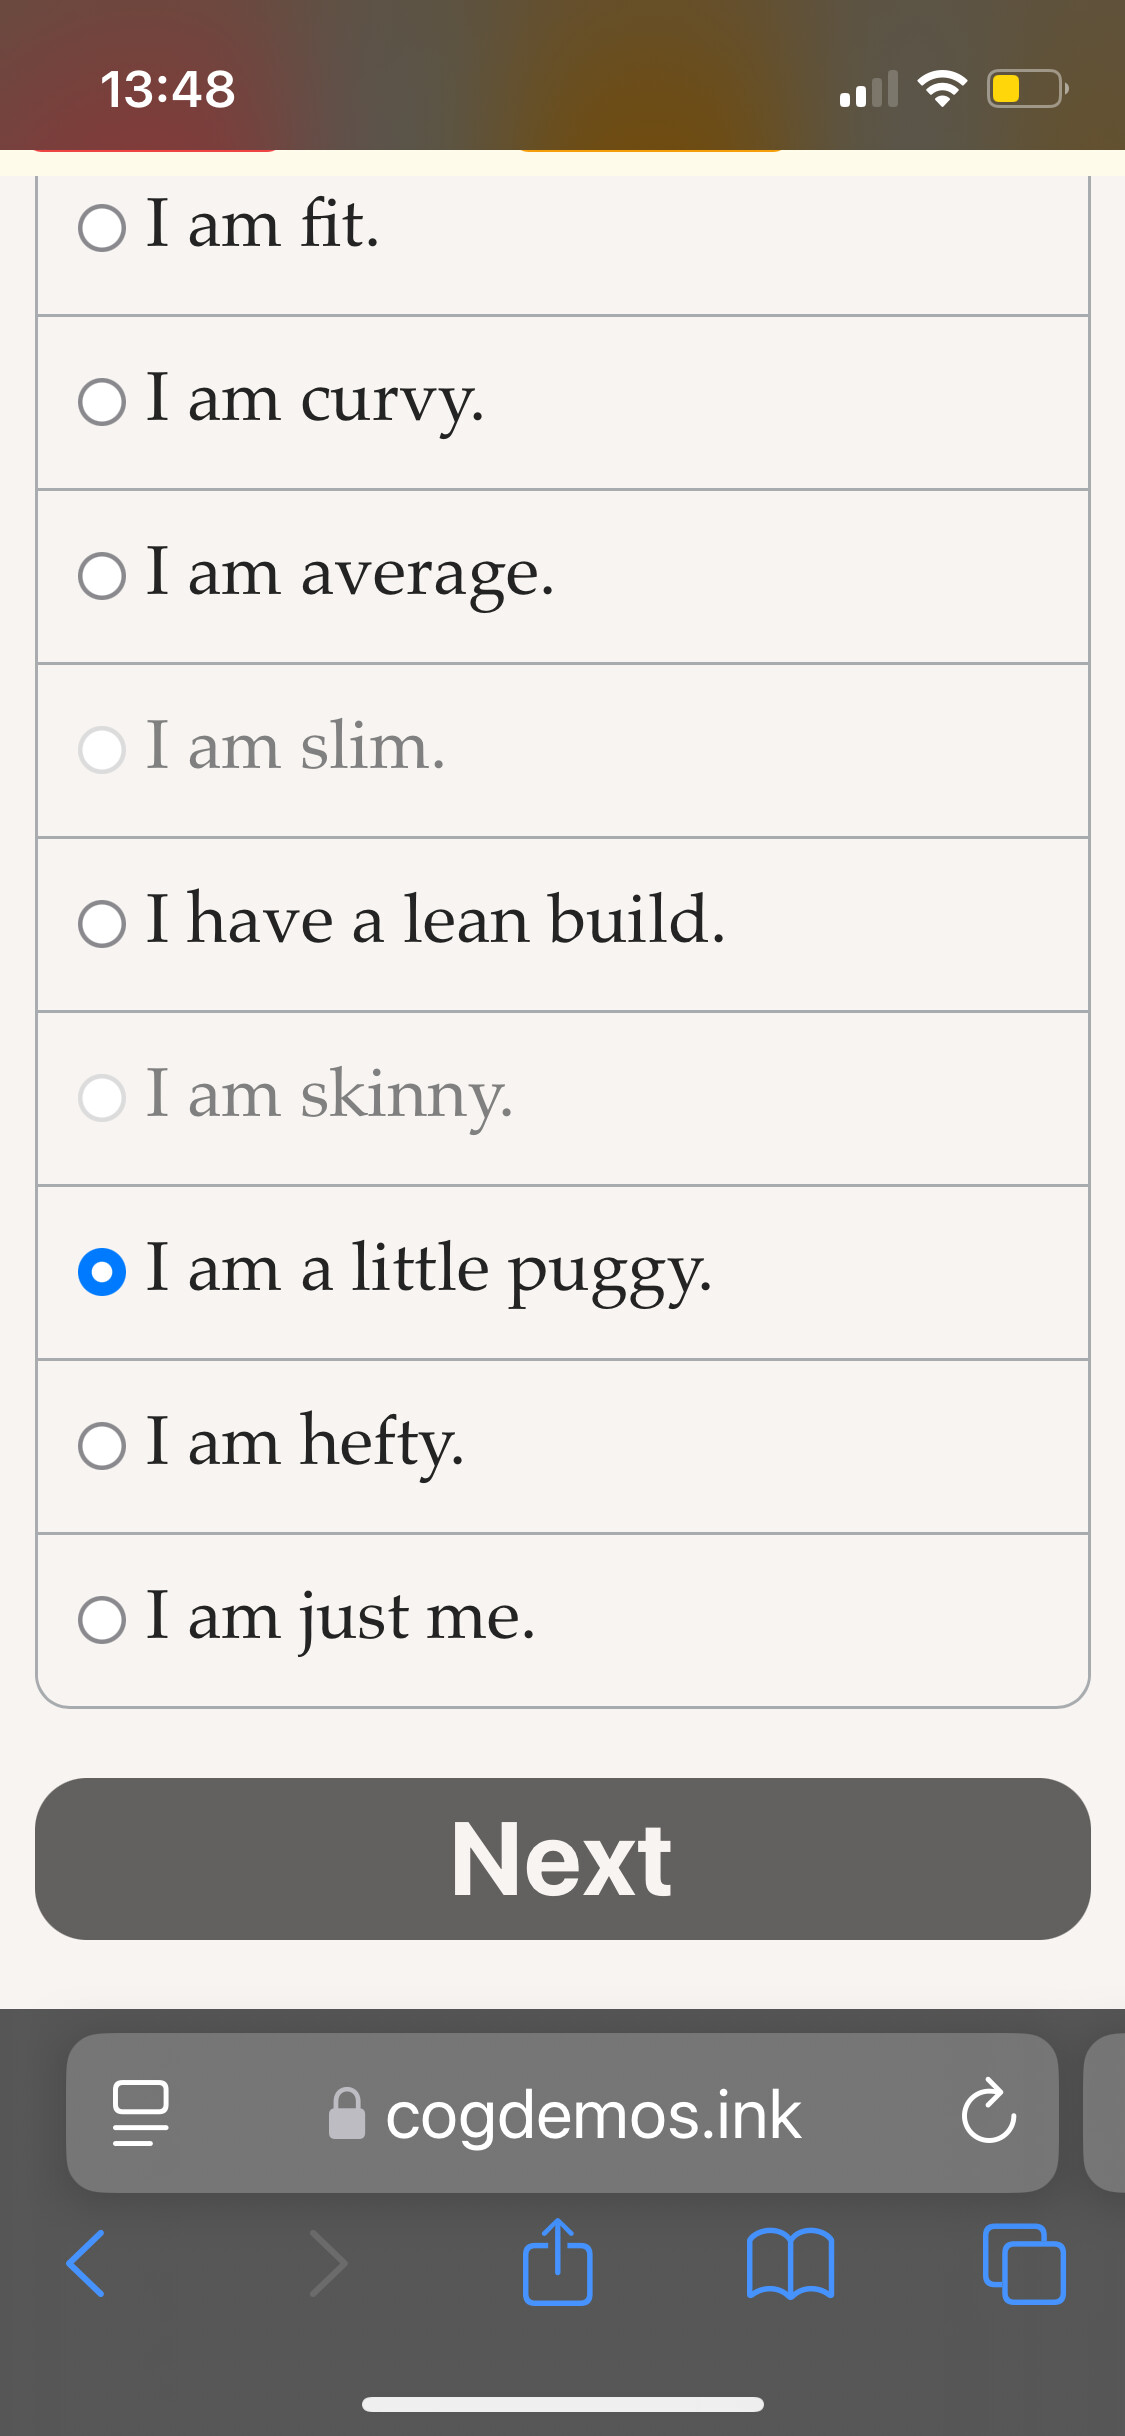Image resolution: width=1125 pixels, height=2436 pixels.
Task: Tap the Next button
Action: pyautogui.click(x=562, y=1859)
